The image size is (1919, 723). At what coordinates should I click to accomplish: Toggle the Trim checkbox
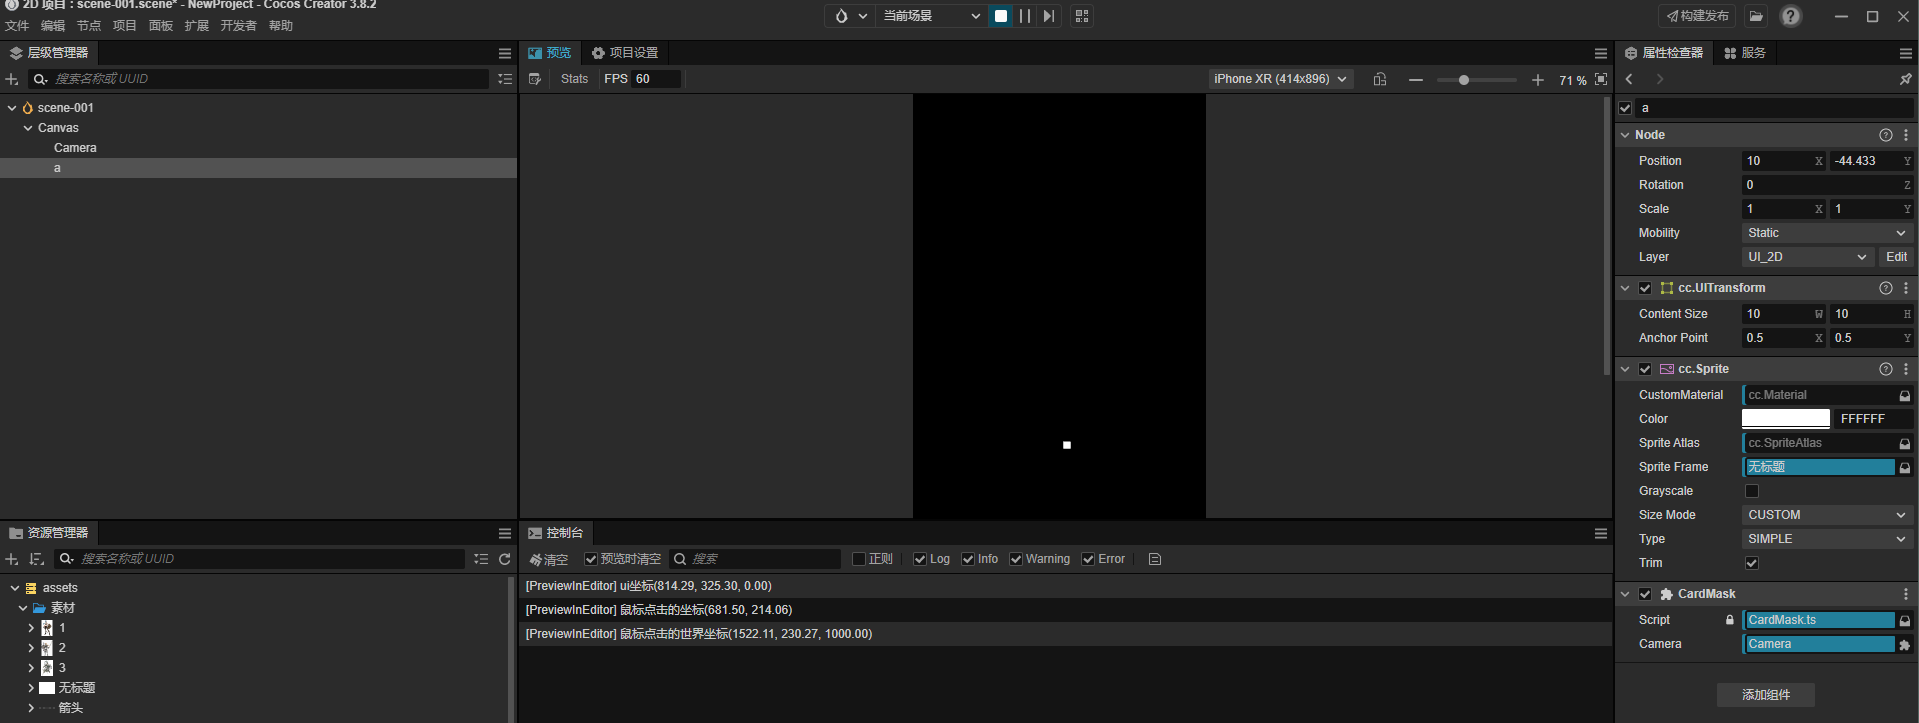[1752, 563]
